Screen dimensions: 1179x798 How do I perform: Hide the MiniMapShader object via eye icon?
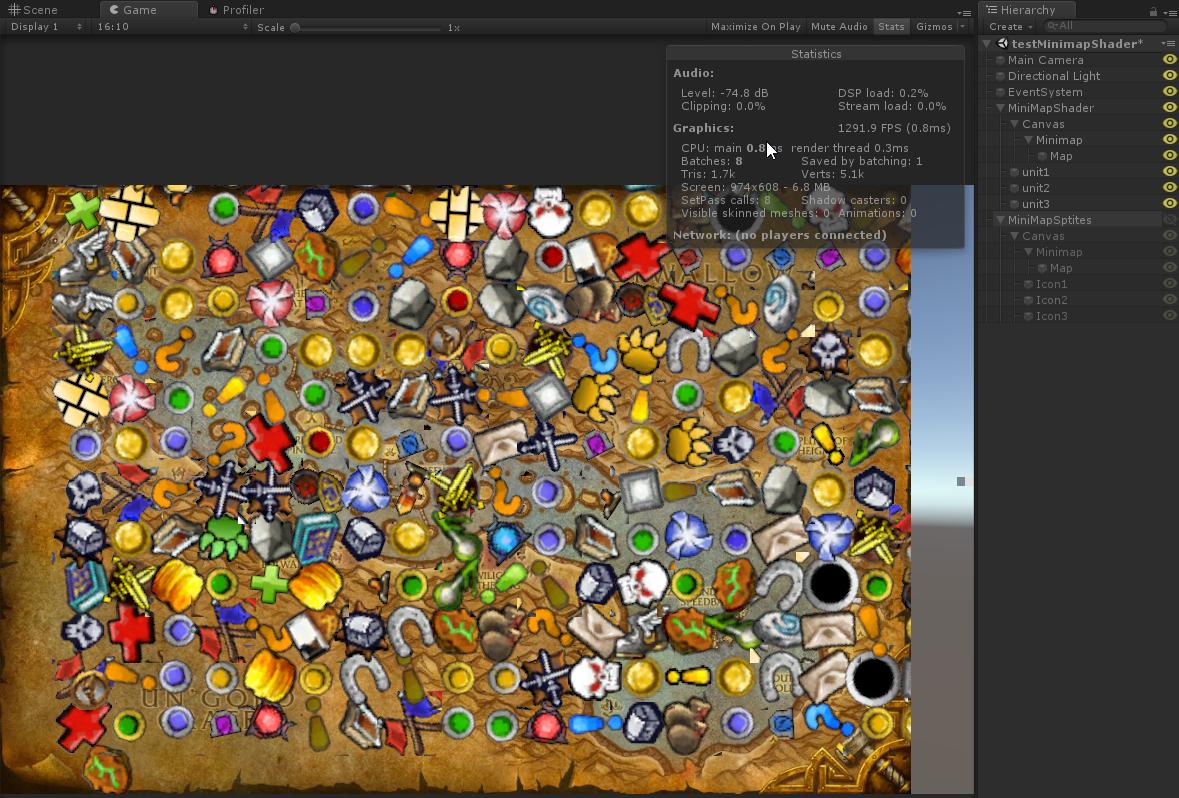[1169, 108]
